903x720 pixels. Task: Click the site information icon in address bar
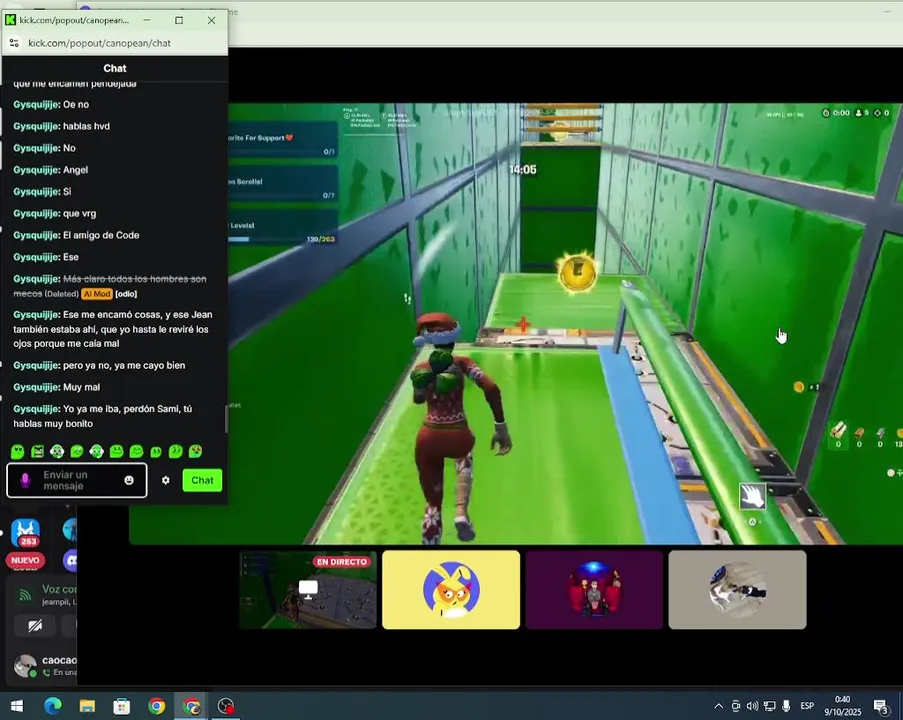14,43
